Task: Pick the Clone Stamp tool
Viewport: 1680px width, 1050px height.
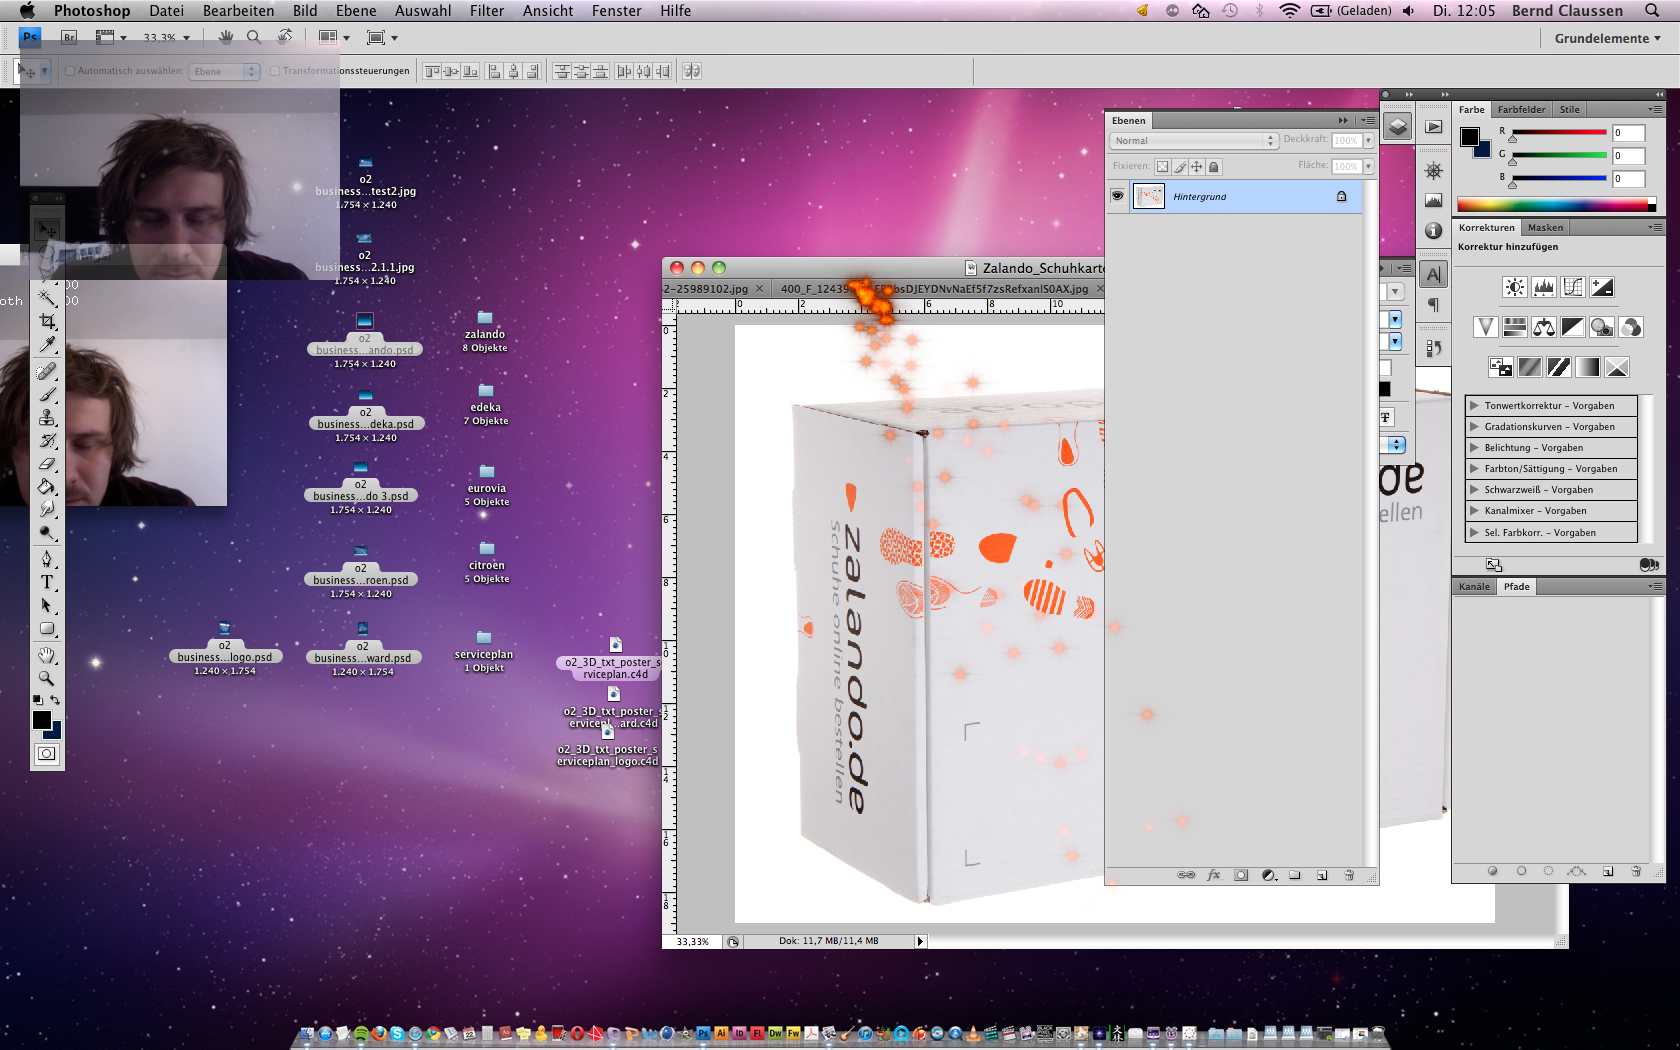Action: point(47,417)
